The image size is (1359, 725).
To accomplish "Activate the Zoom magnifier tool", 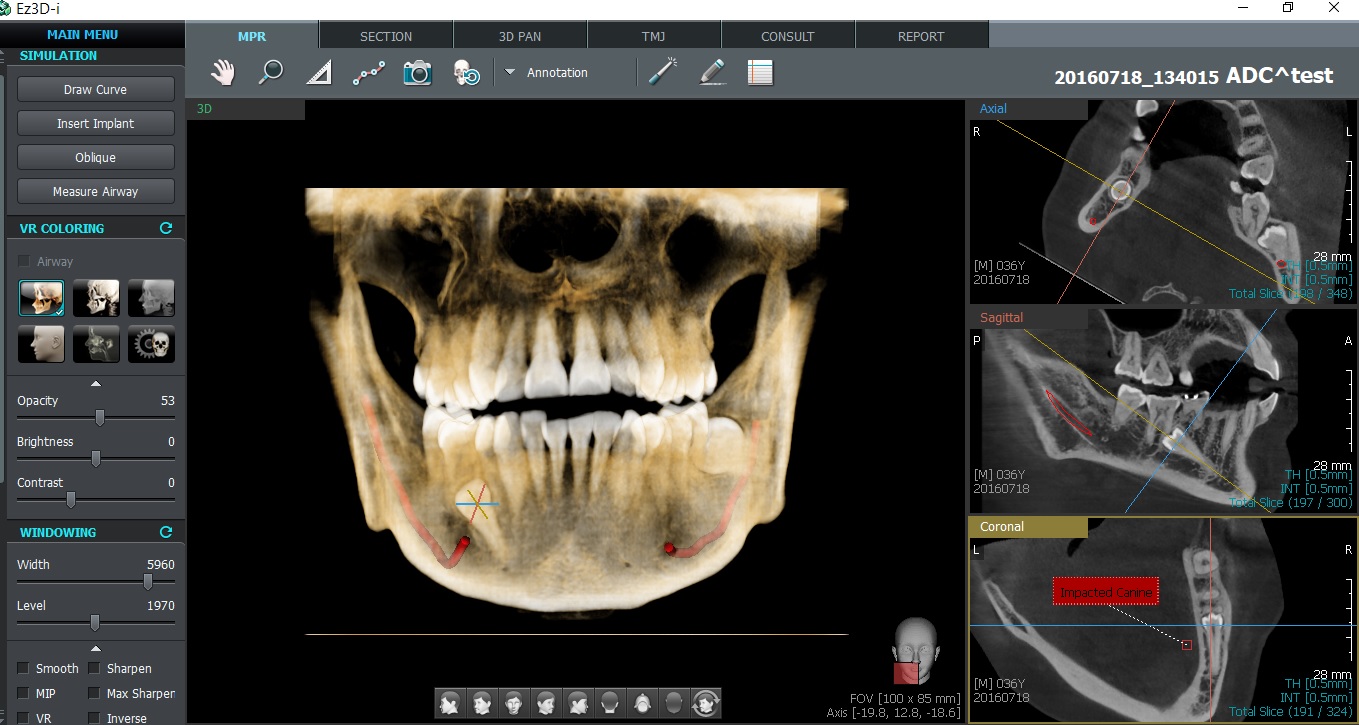I will (x=270, y=73).
